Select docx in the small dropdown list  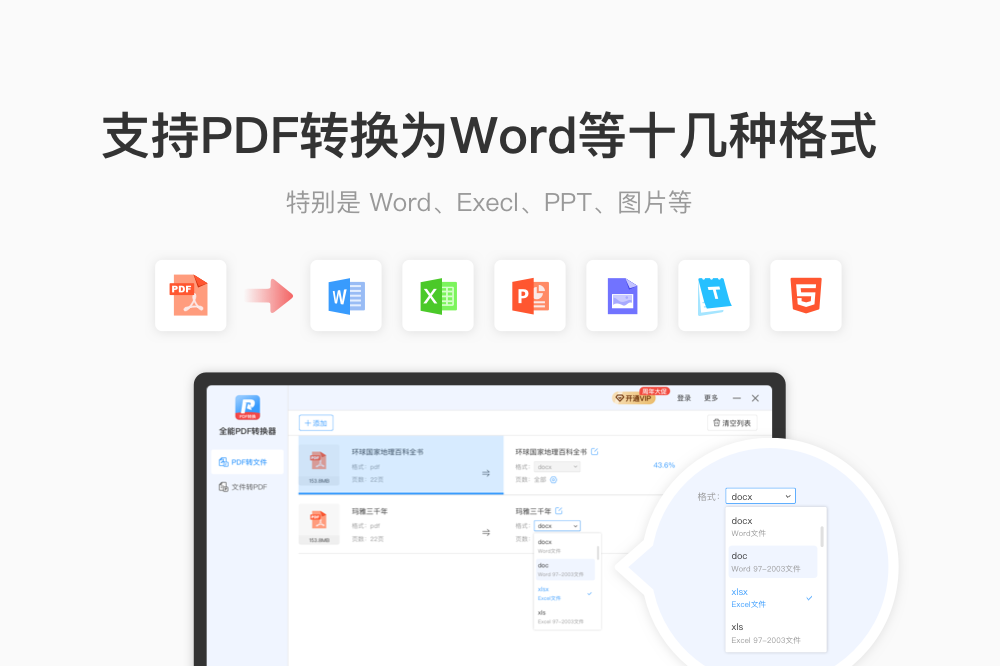coord(565,546)
